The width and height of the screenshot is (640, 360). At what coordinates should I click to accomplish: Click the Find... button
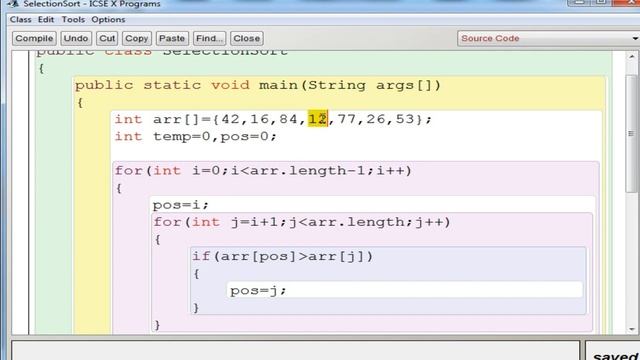click(209, 38)
